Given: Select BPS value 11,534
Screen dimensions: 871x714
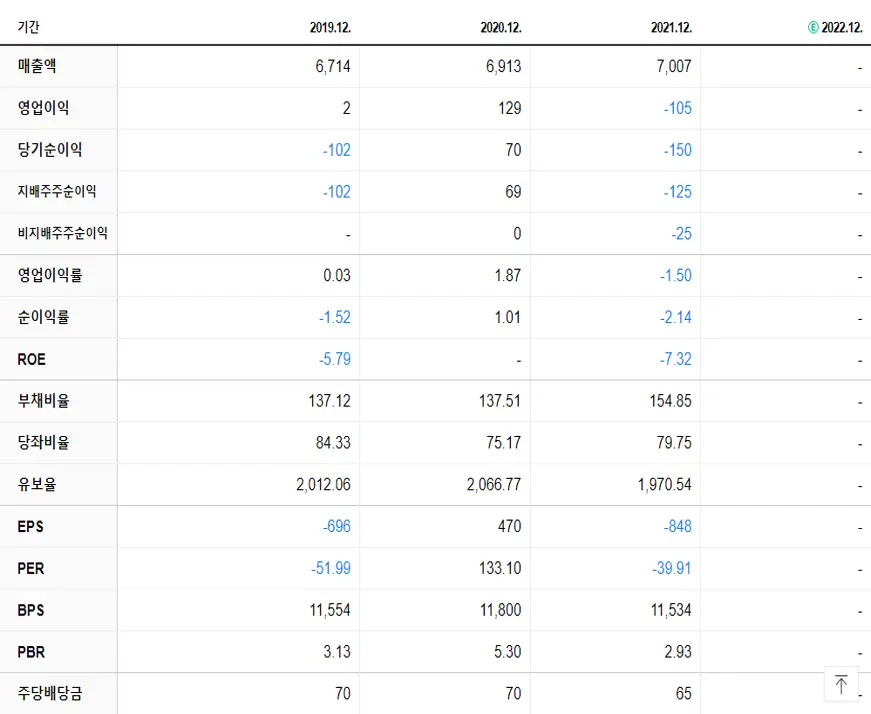Looking at the screenshot, I should (x=671, y=610).
